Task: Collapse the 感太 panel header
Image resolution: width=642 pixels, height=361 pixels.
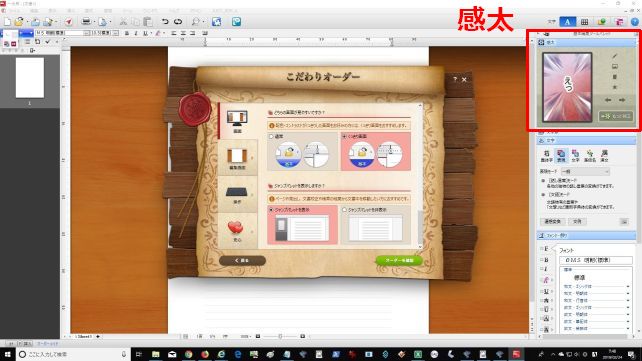Action: click(x=586, y=42)
